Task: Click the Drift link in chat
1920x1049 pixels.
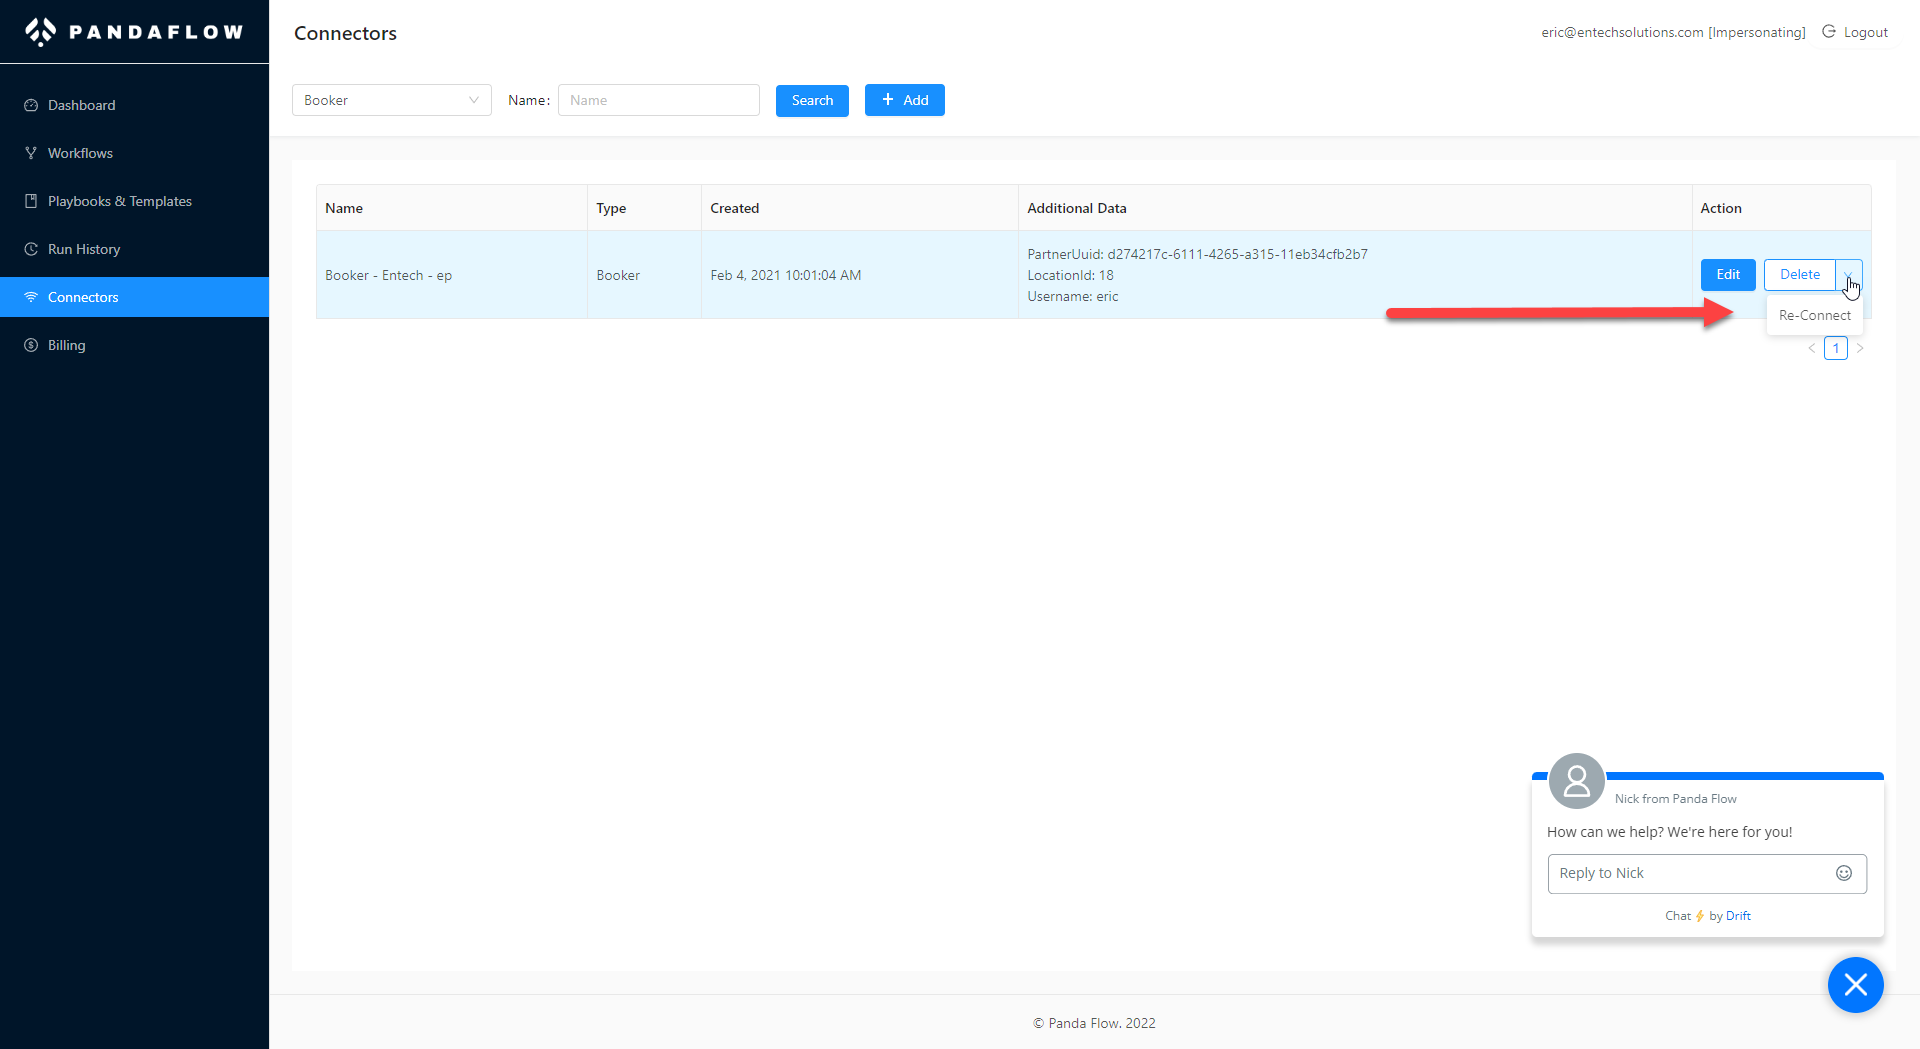Action: (x=1738, y=916)
